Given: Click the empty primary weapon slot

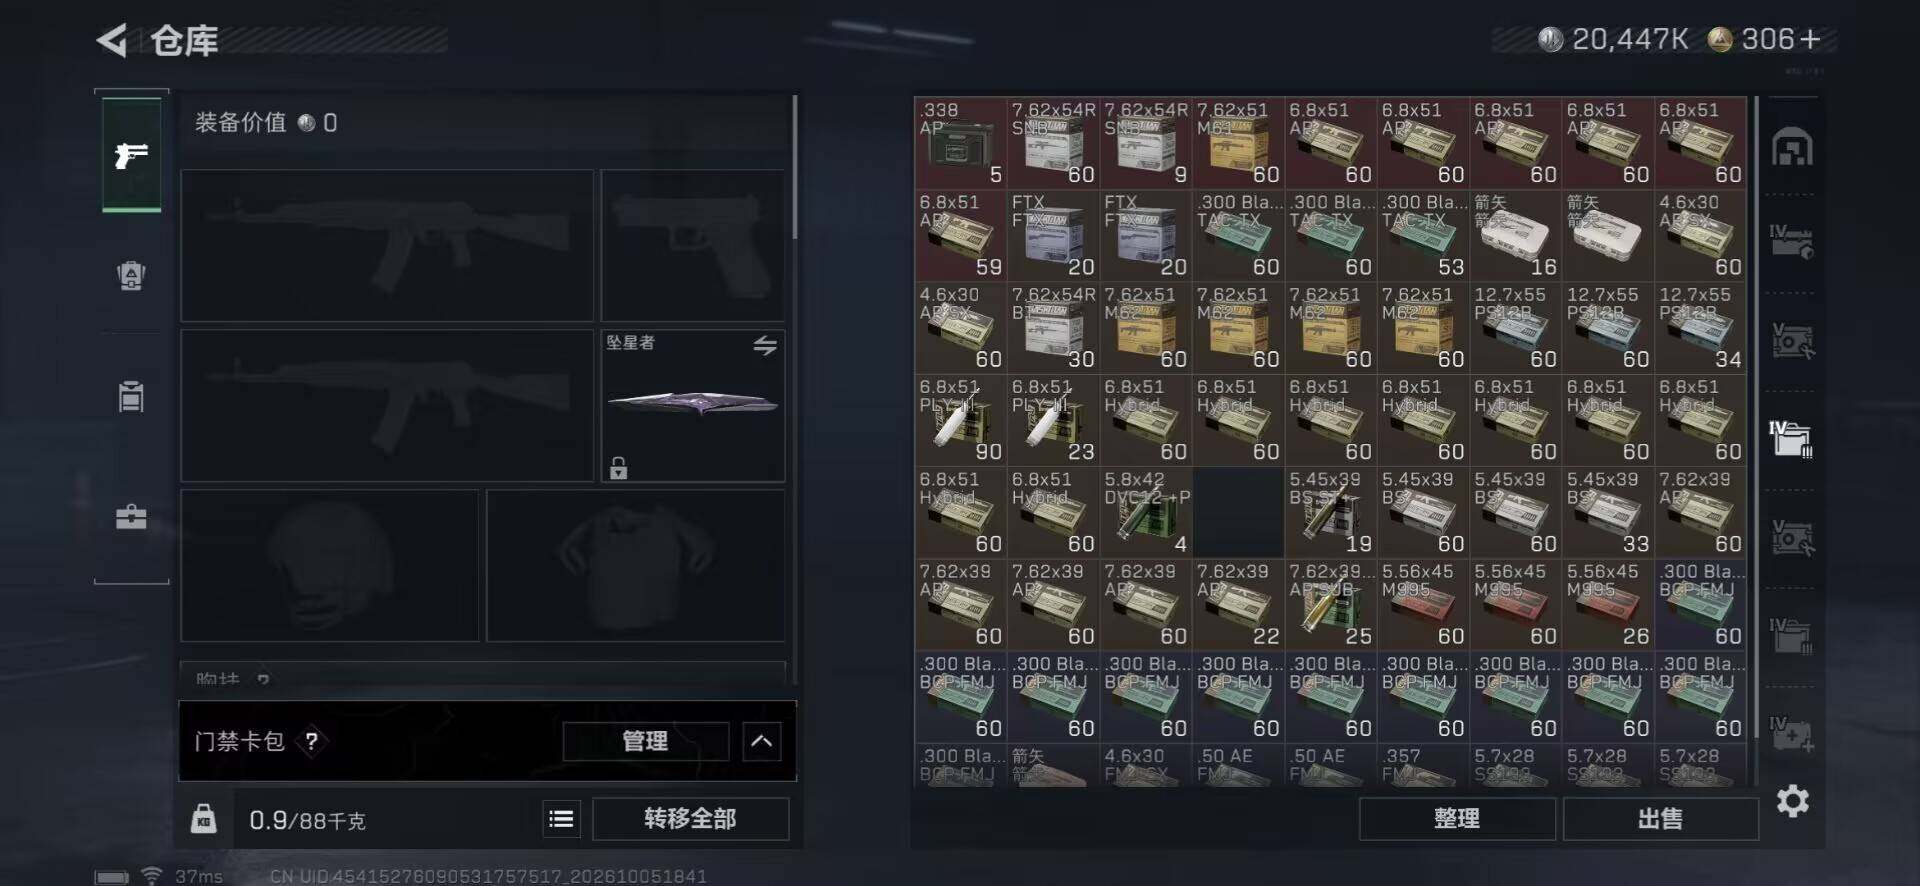Looking at the screenshot, I should coord(387,245).
